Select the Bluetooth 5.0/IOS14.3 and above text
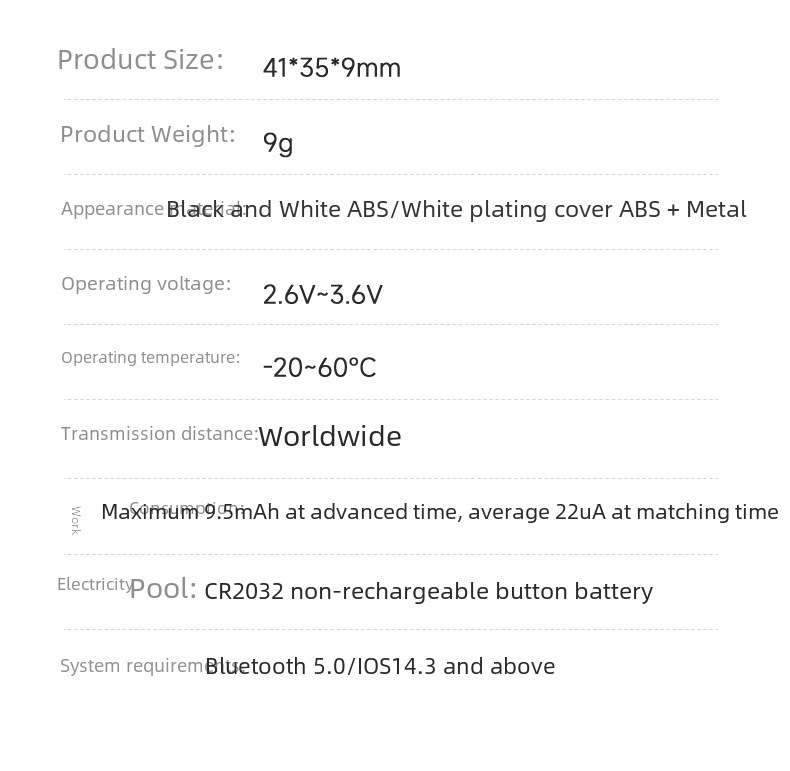The image size is (790, 771). [x=380, y=667]
